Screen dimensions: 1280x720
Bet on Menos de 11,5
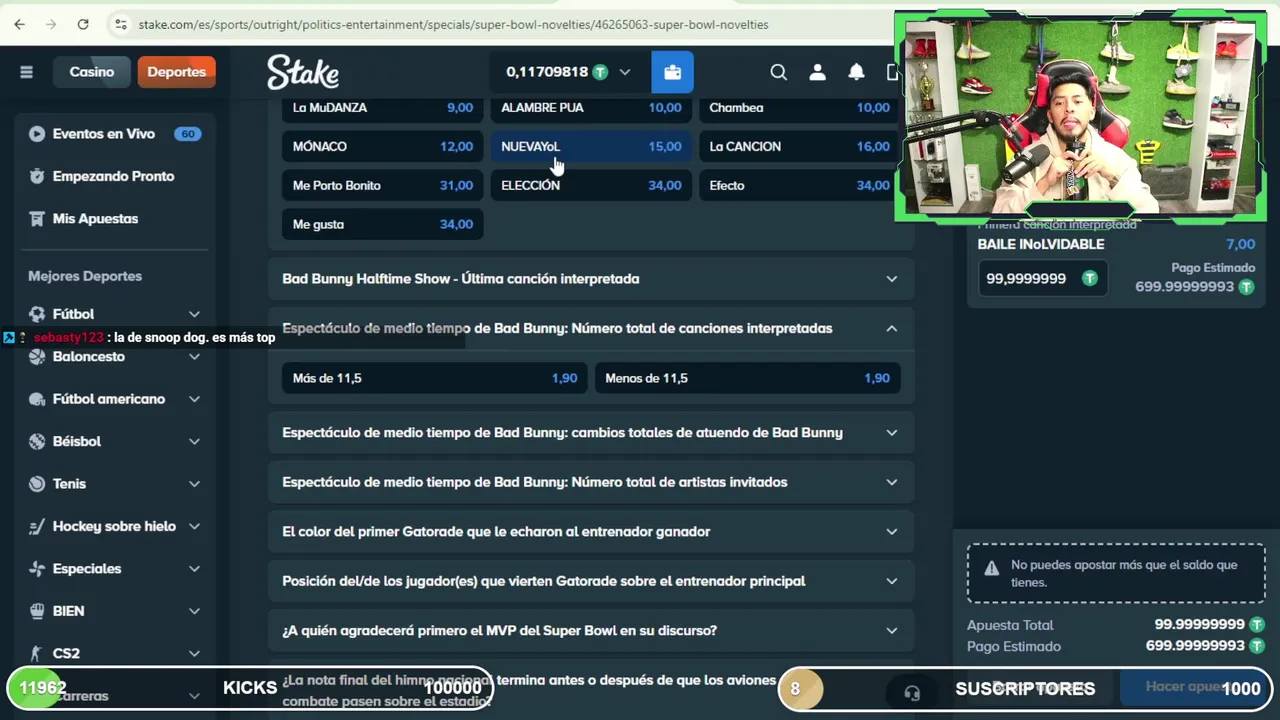click(x=746, y=378)
